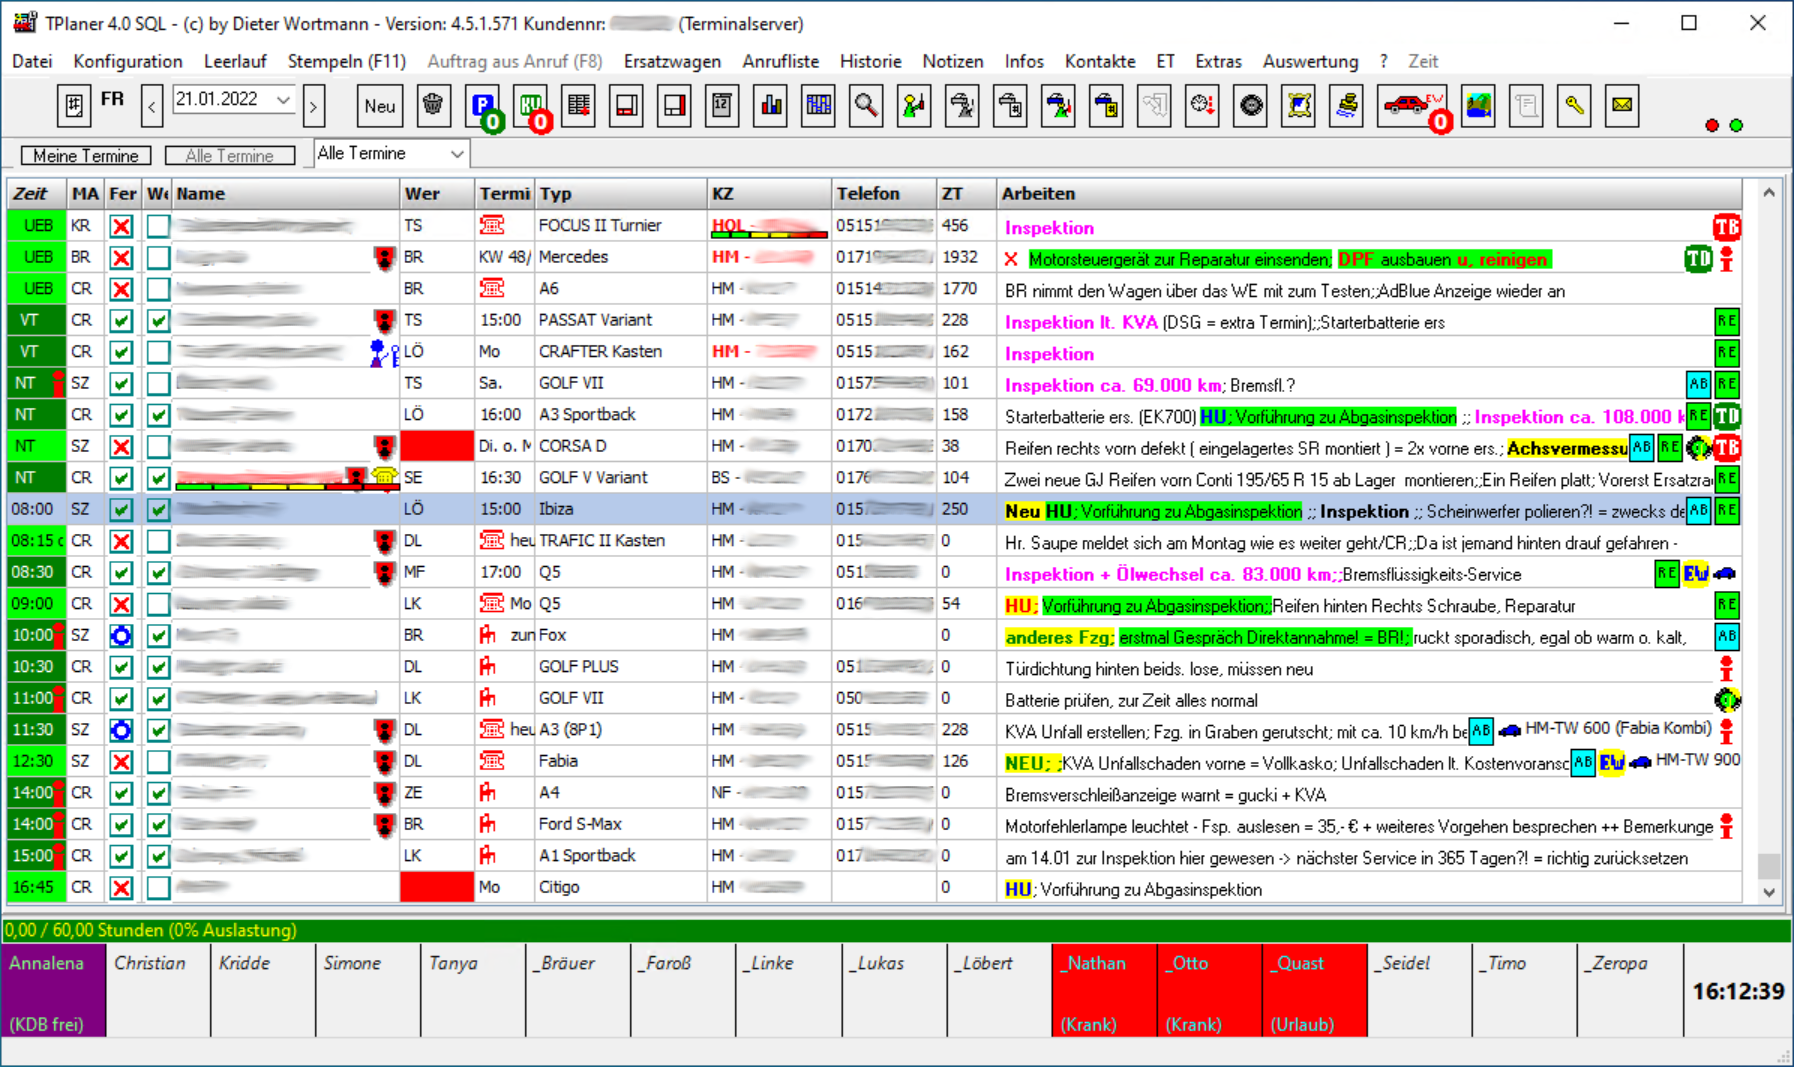
Task: Open the Auswertung menu
Action: click(1310, 61)
